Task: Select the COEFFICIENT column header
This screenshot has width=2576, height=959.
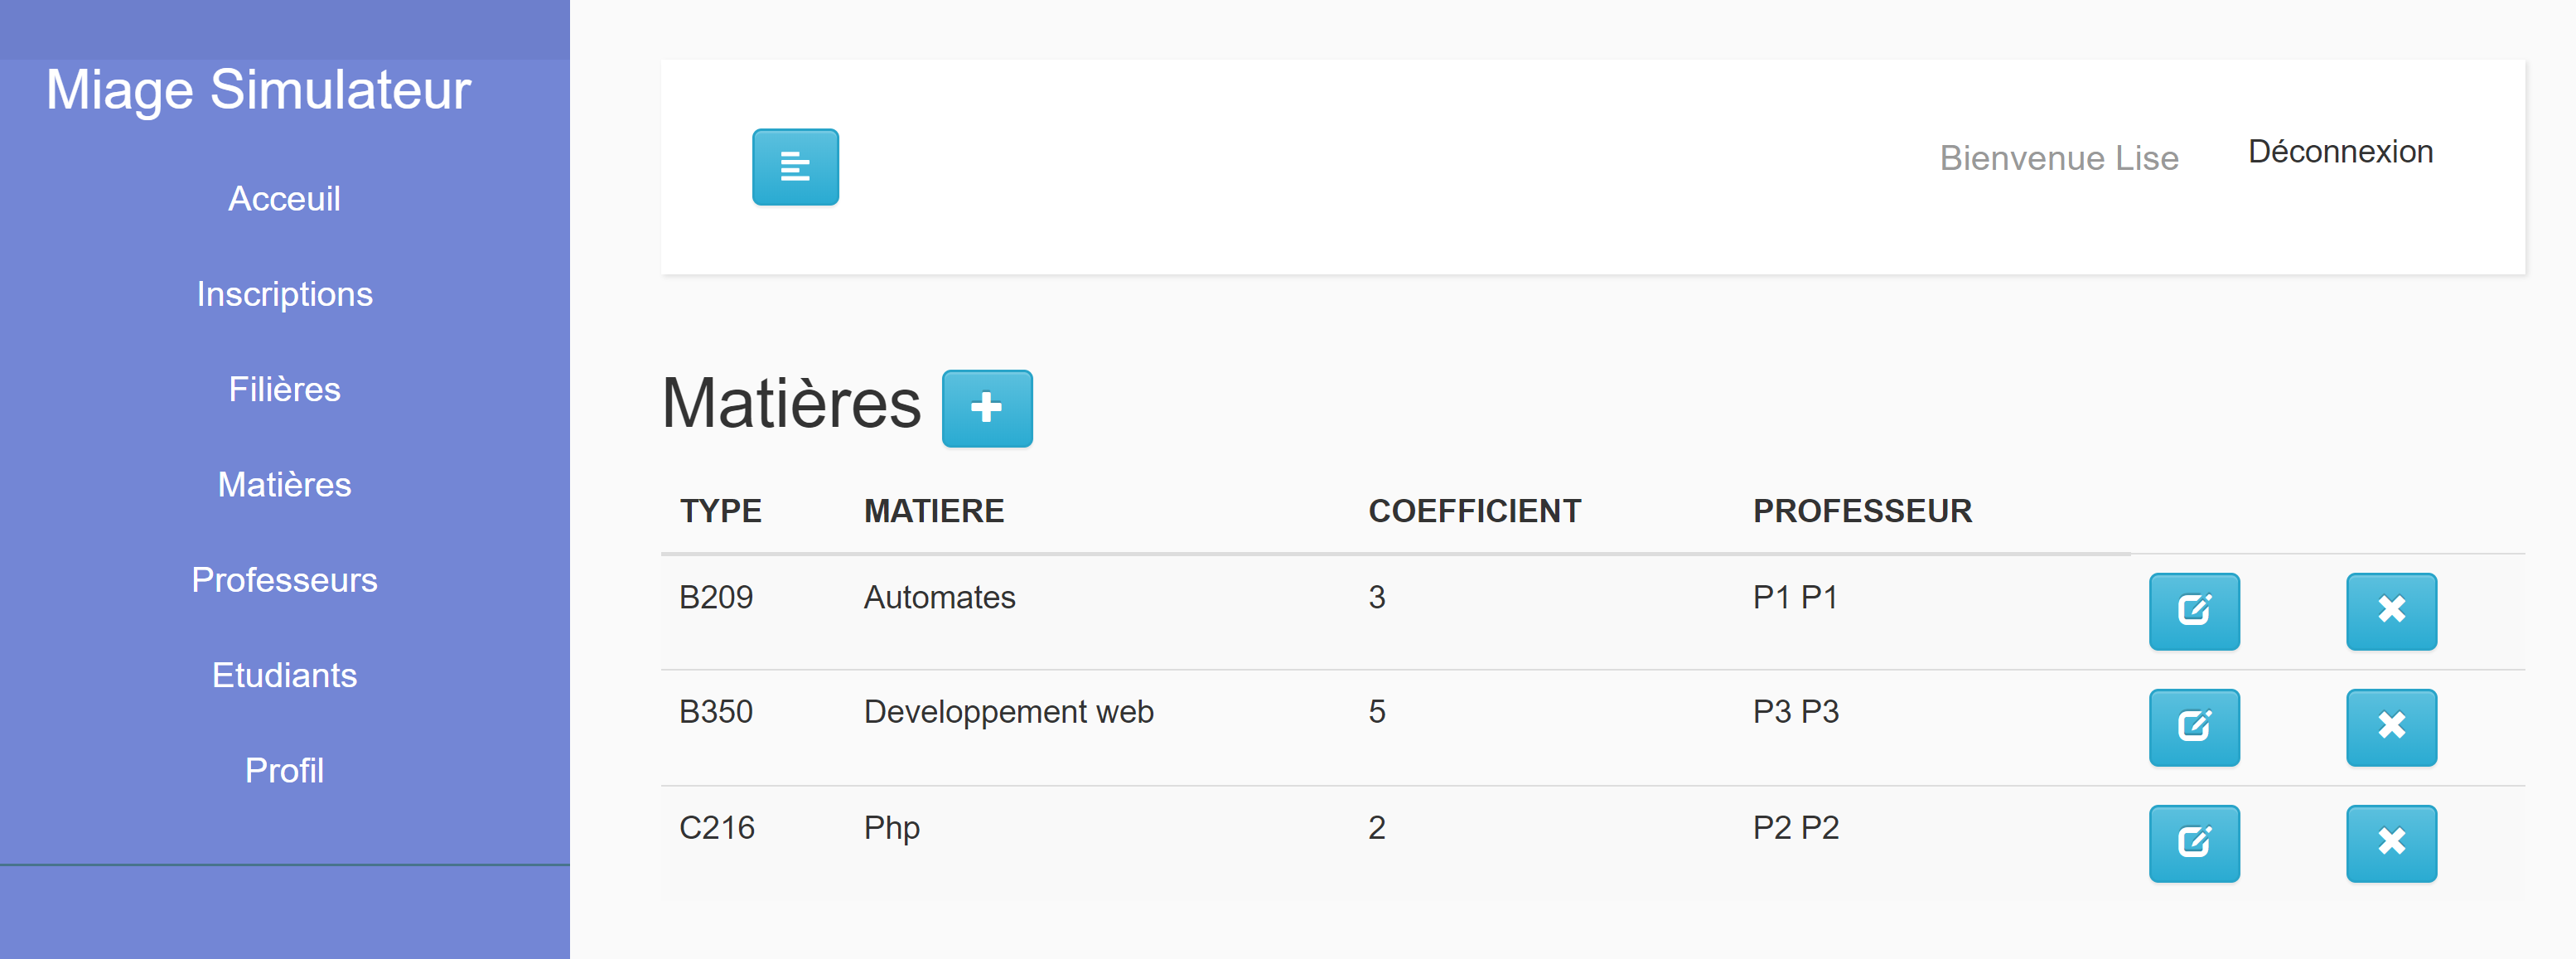Action: pos(1475,510)
